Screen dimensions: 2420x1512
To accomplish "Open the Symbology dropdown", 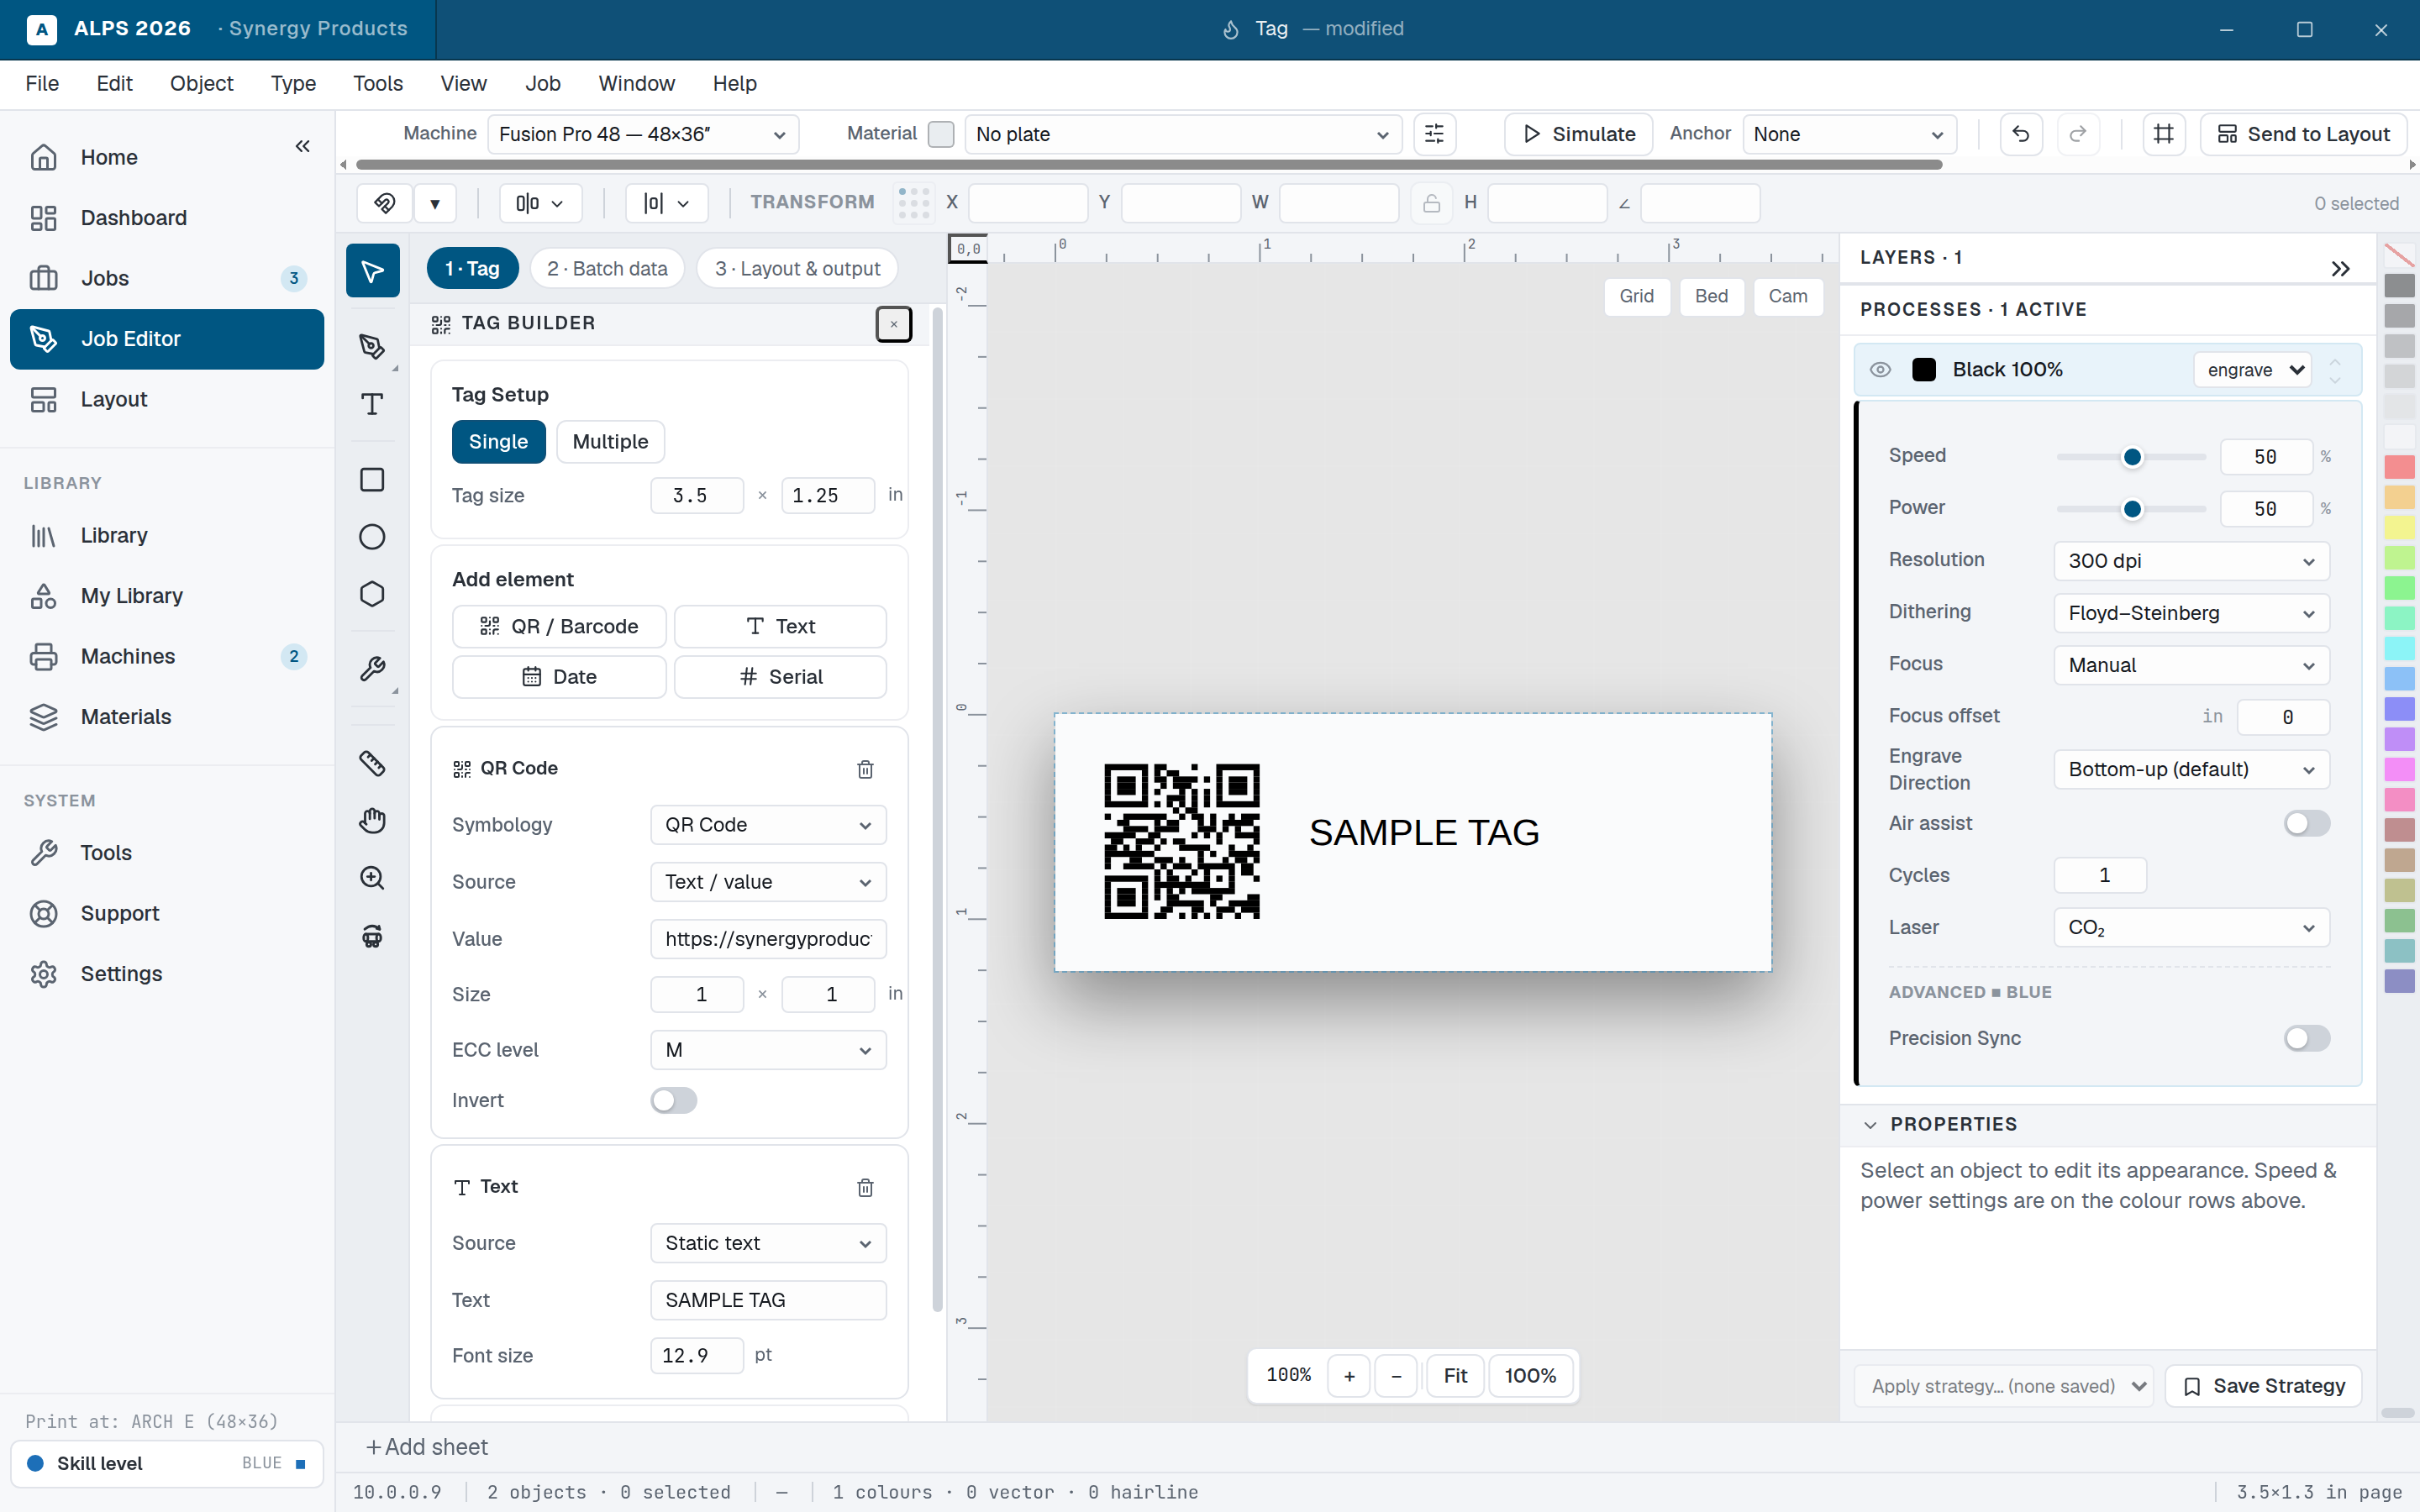I will click(x=768, y=825).
